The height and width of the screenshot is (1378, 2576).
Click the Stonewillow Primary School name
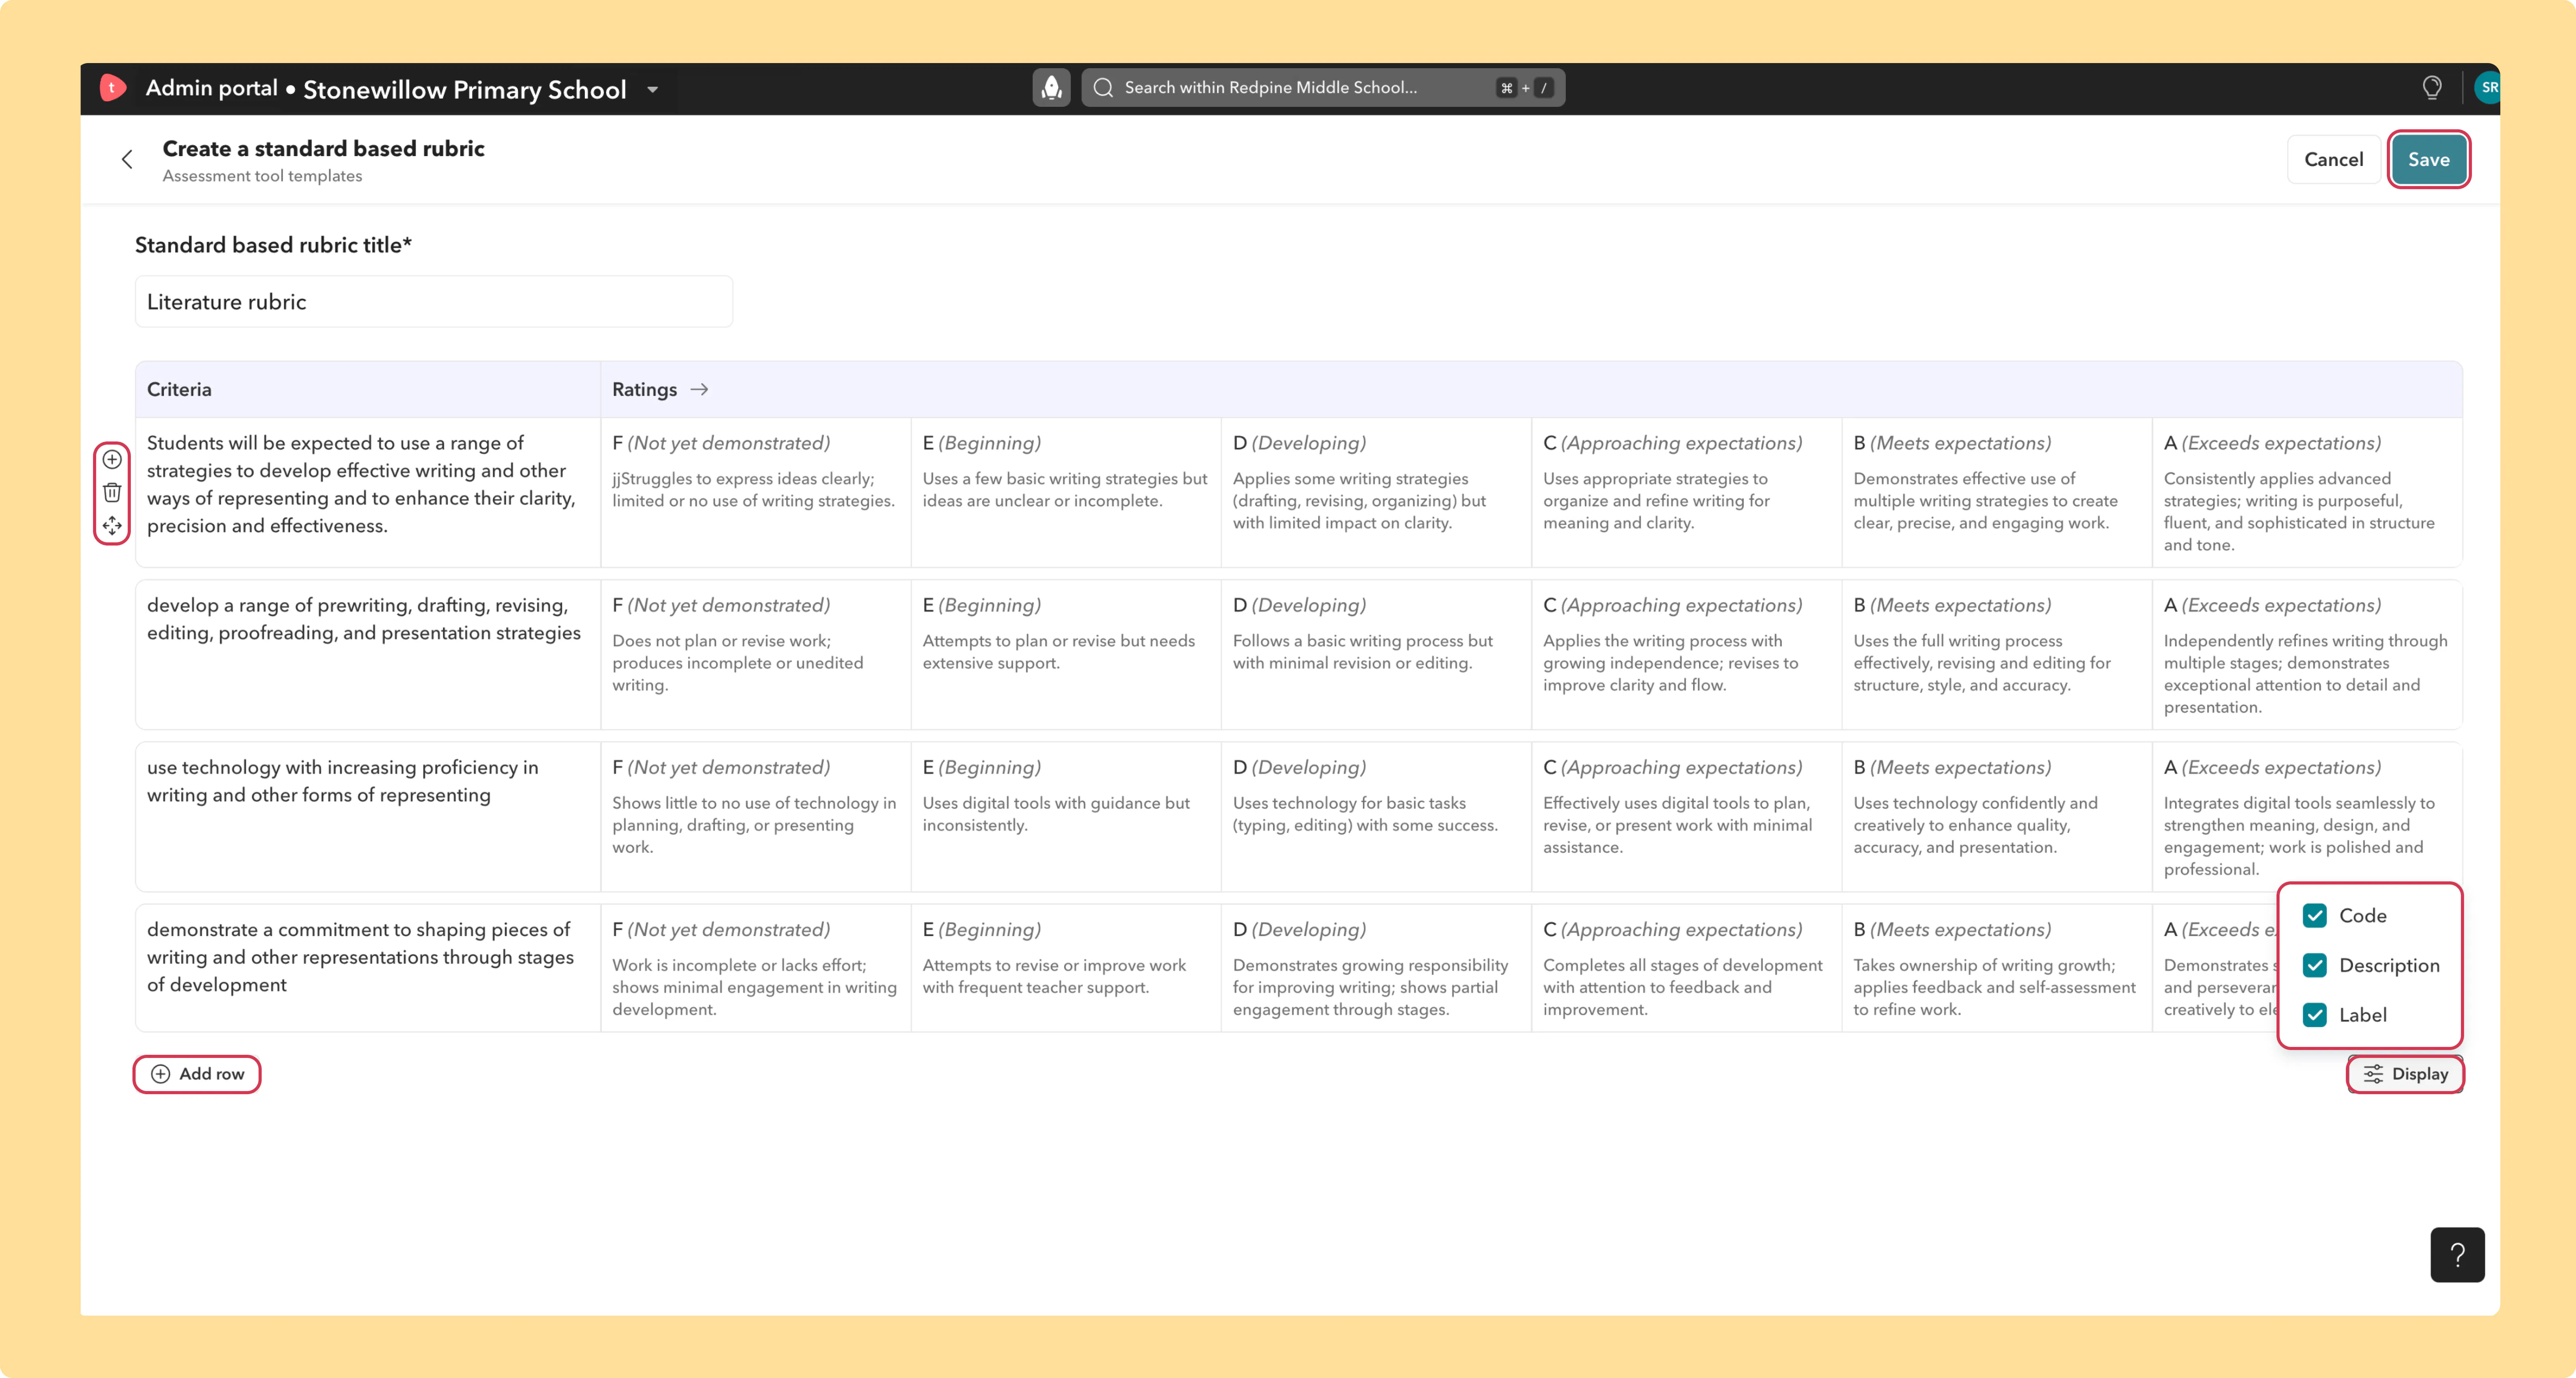(x=465, y=90)
